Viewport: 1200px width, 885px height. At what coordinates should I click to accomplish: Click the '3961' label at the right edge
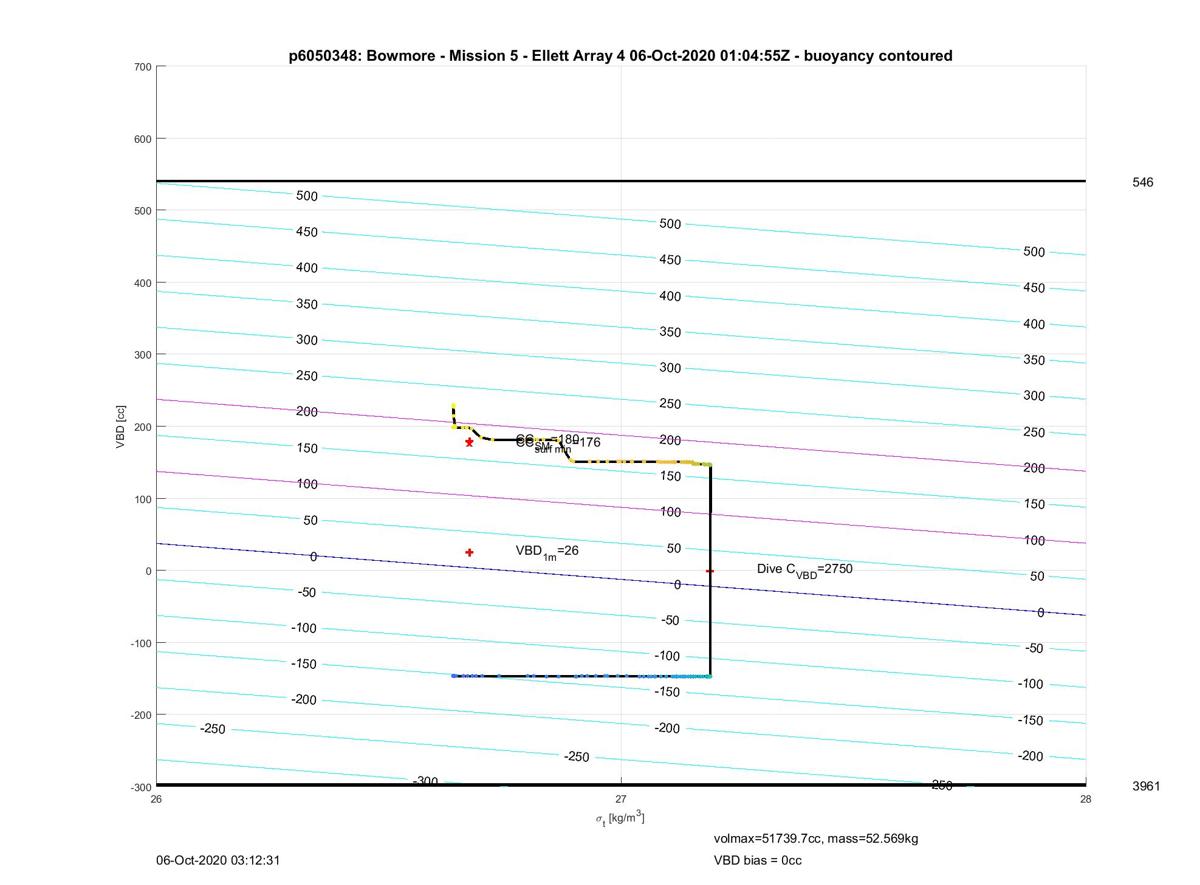pyautogui.click(x=1146, y=786)
